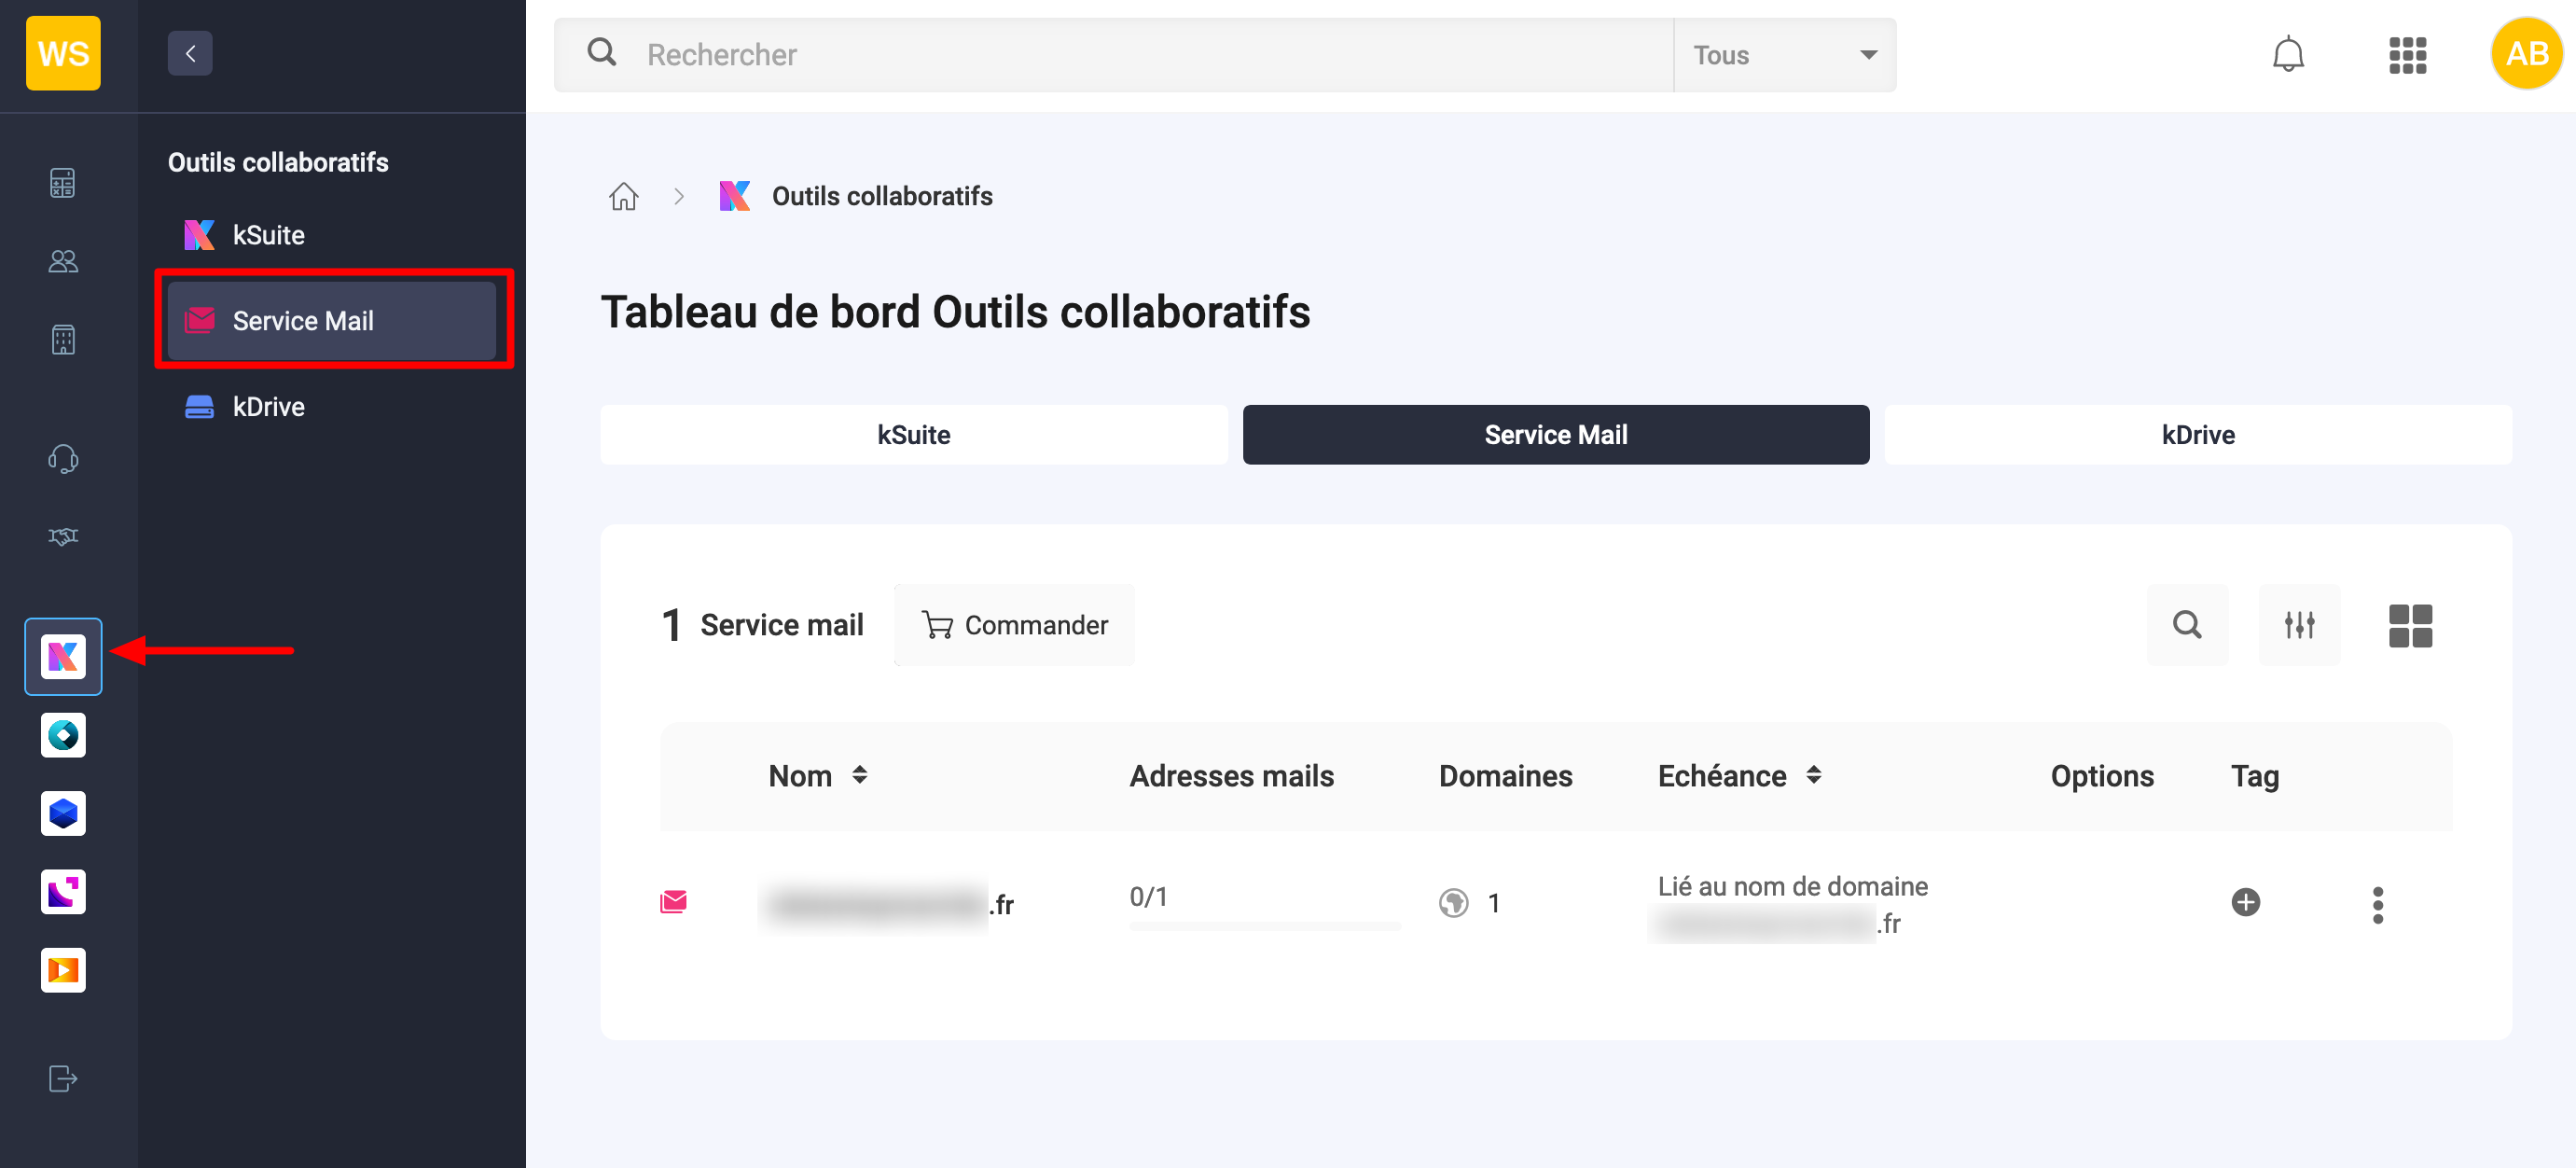
Task: Open the AB user profile avatar
Action: tap(2527, 54)
